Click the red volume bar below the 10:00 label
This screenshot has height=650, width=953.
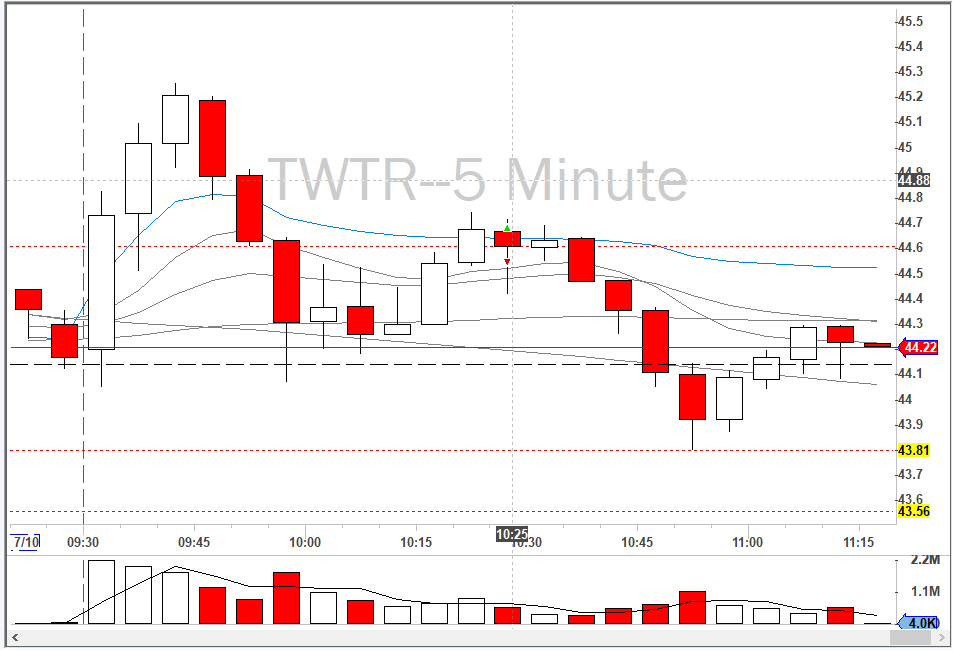coord(286,598)
